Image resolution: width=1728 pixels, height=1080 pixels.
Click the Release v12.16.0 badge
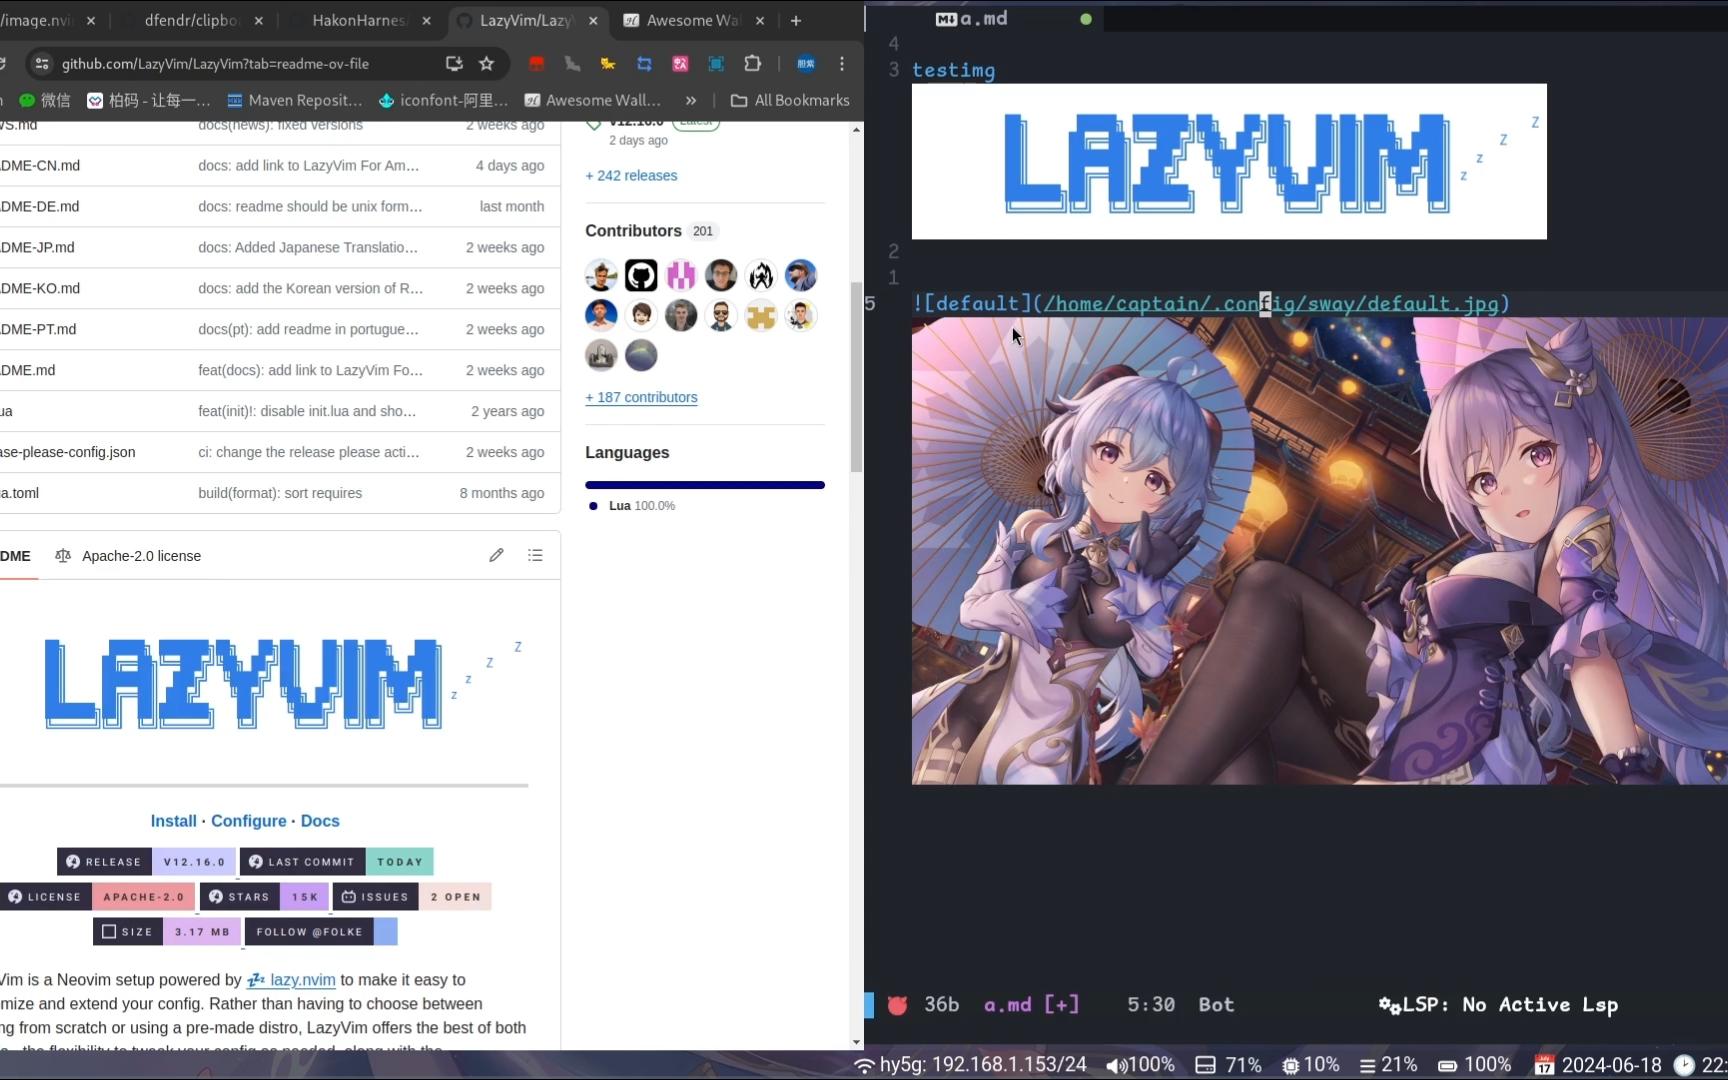pyautogui.click(x=147, y=861)
